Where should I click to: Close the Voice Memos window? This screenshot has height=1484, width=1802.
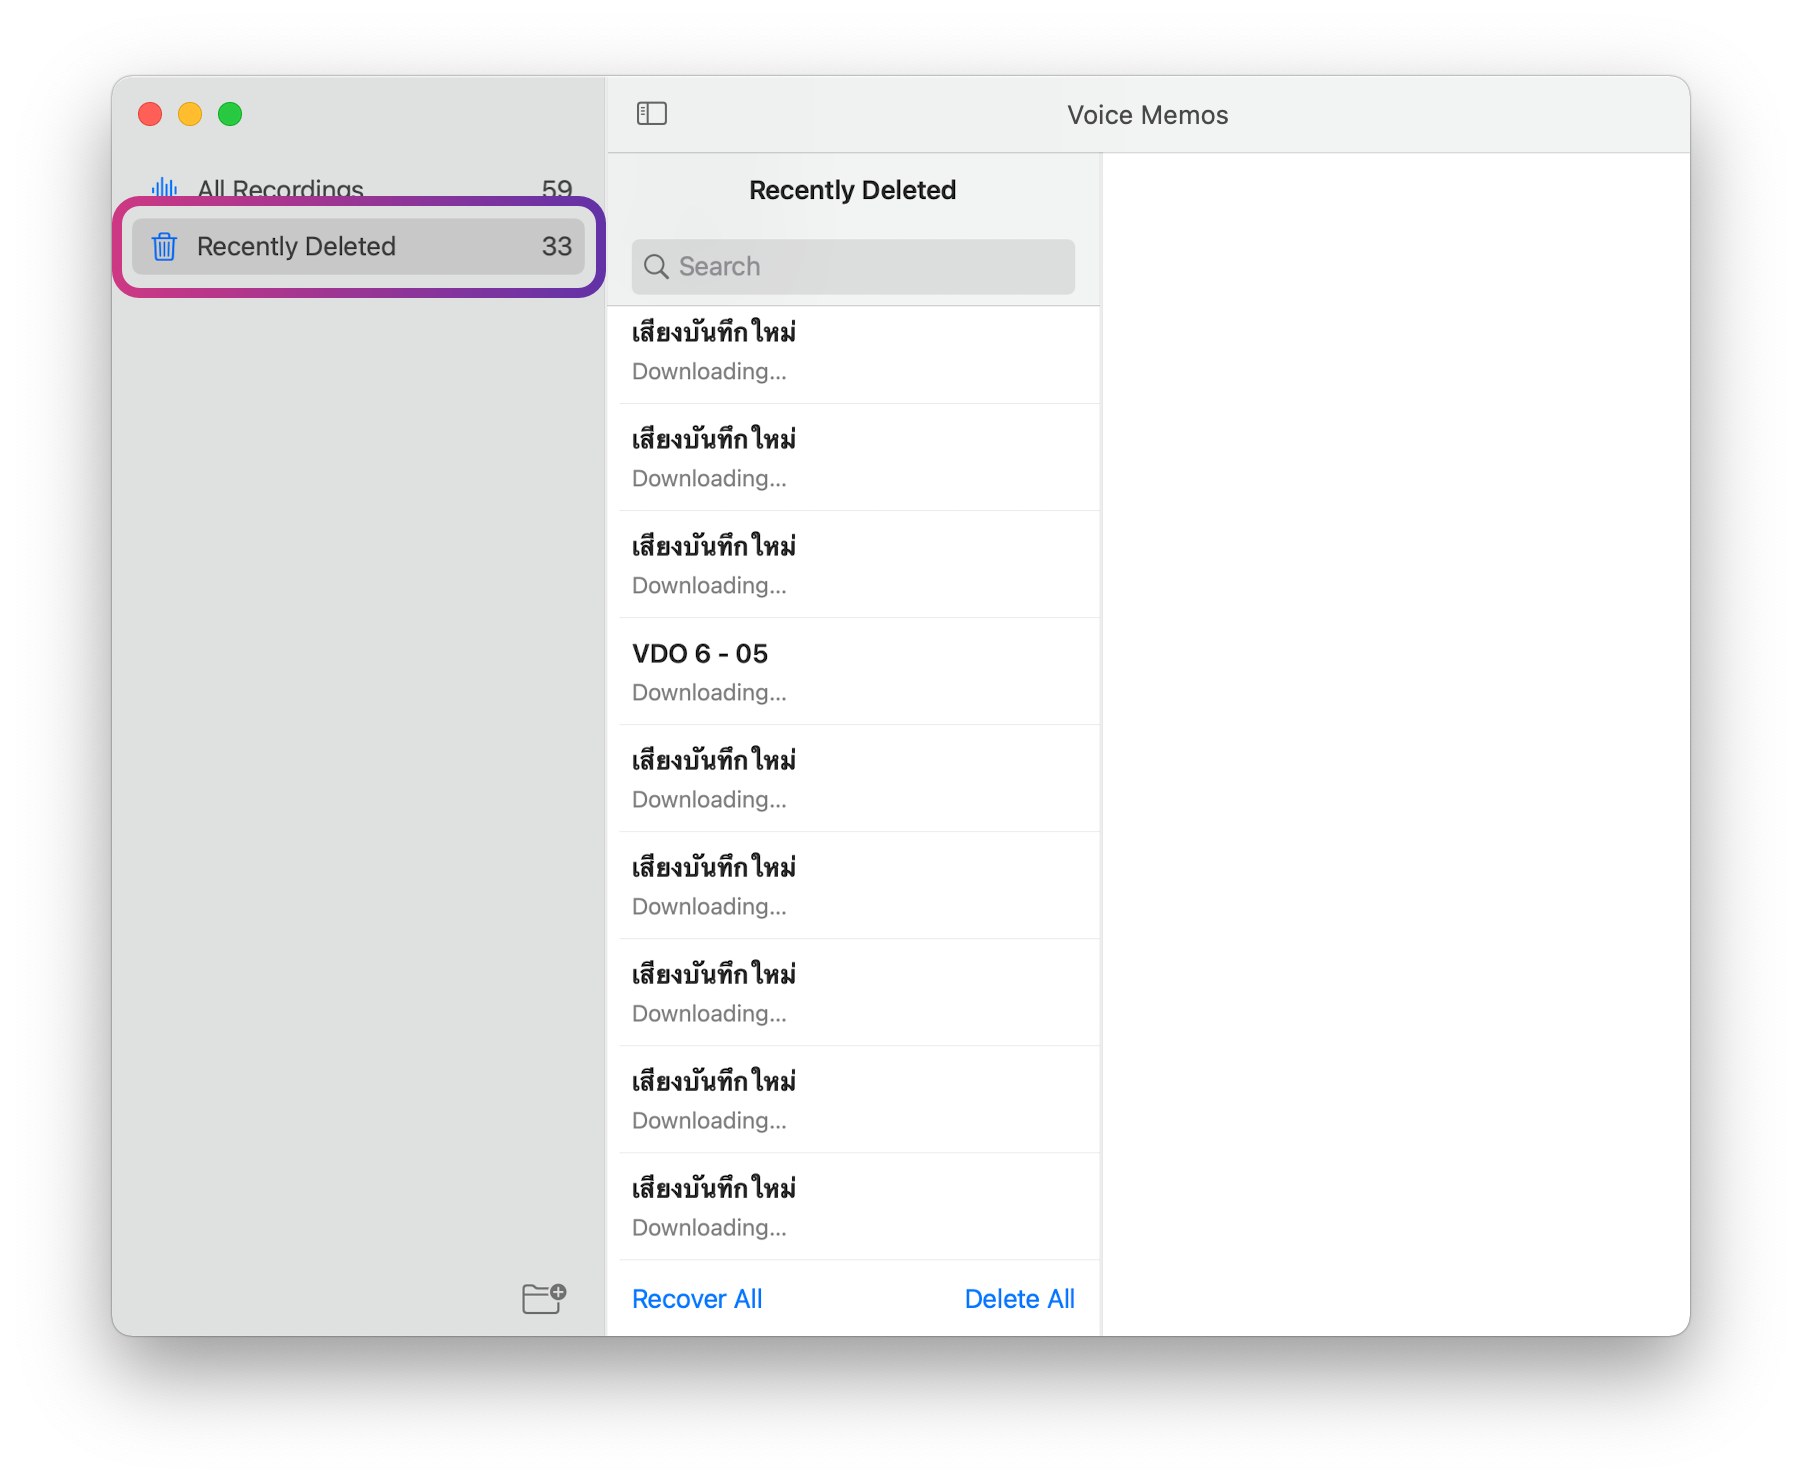coord(150,114)
